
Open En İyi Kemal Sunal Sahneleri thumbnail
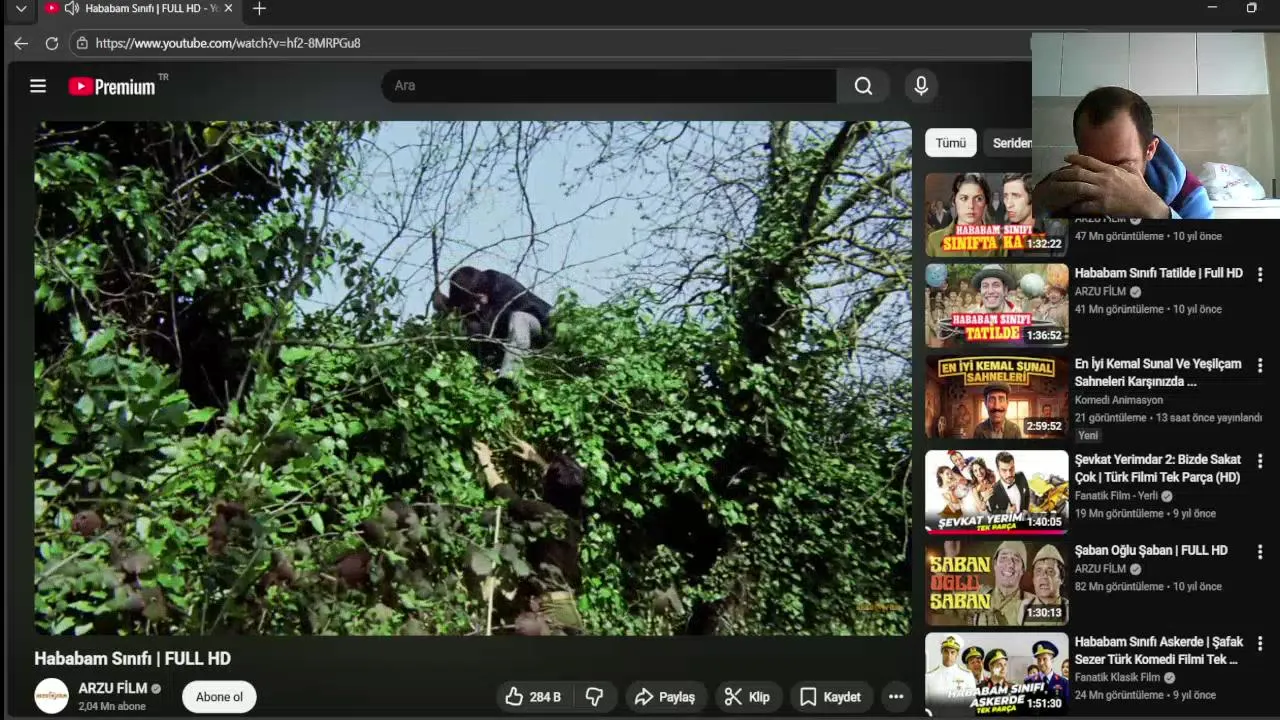tap(996, 397)
